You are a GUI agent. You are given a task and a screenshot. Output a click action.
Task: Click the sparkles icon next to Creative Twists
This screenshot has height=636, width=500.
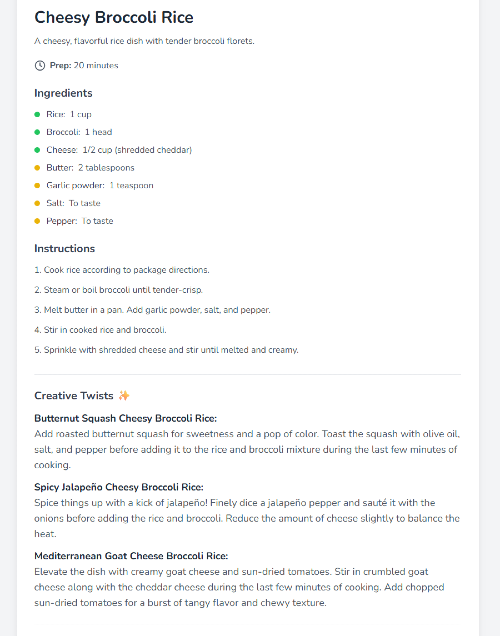coord(124,395)
